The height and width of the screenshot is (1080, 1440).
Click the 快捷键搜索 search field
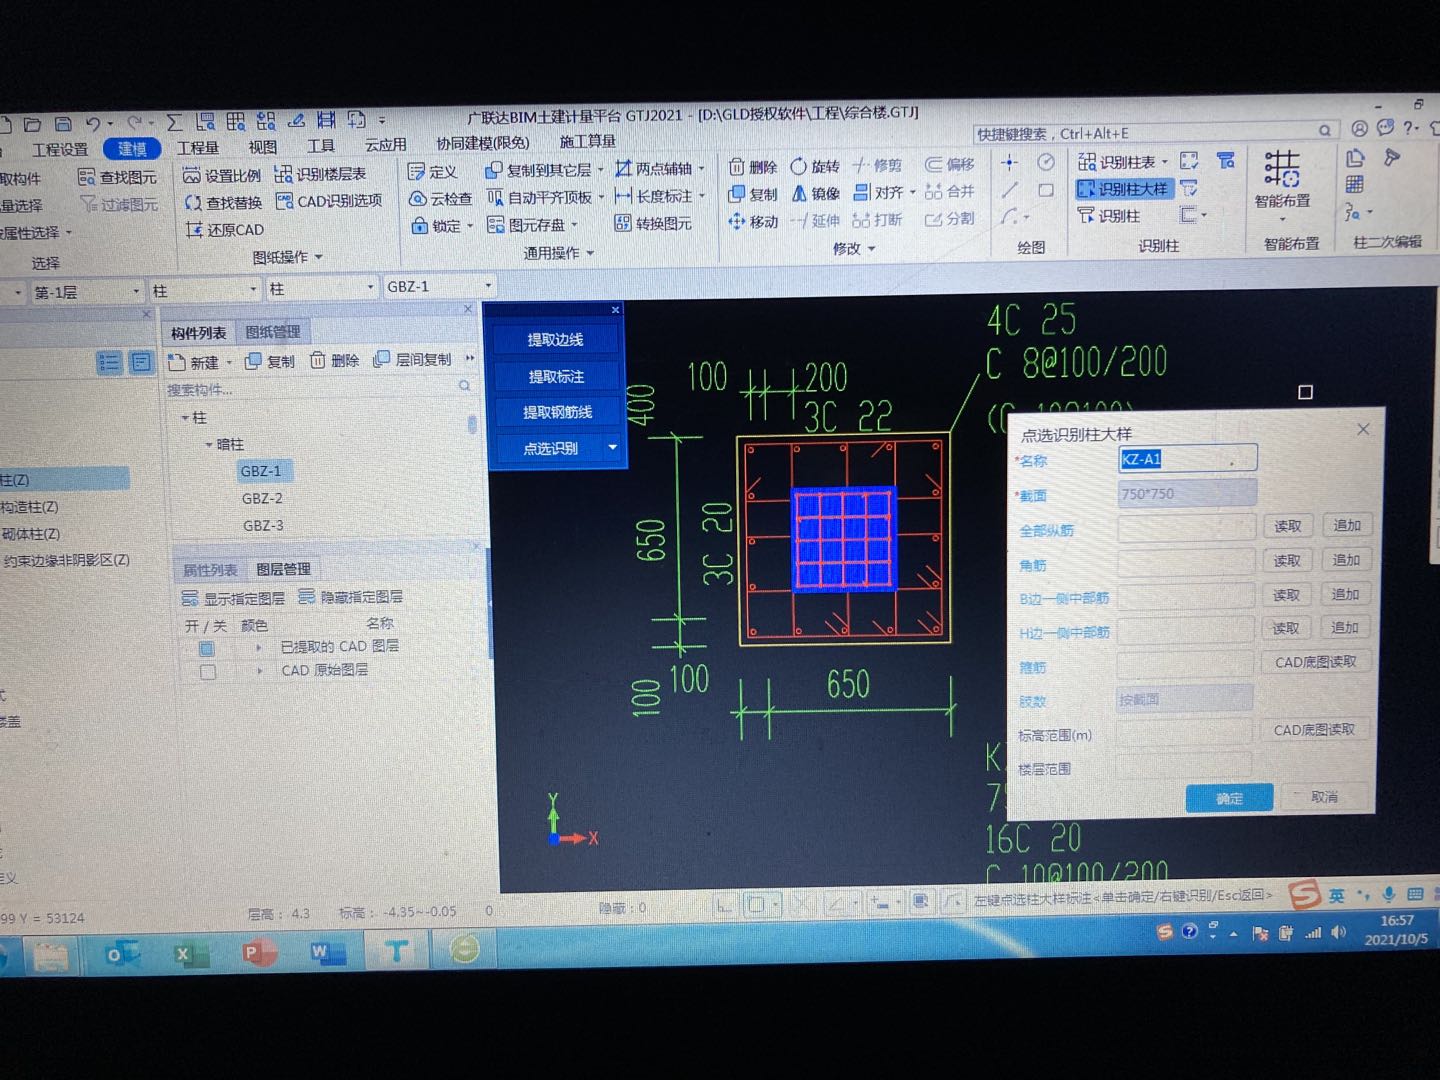coord(1154,132)
